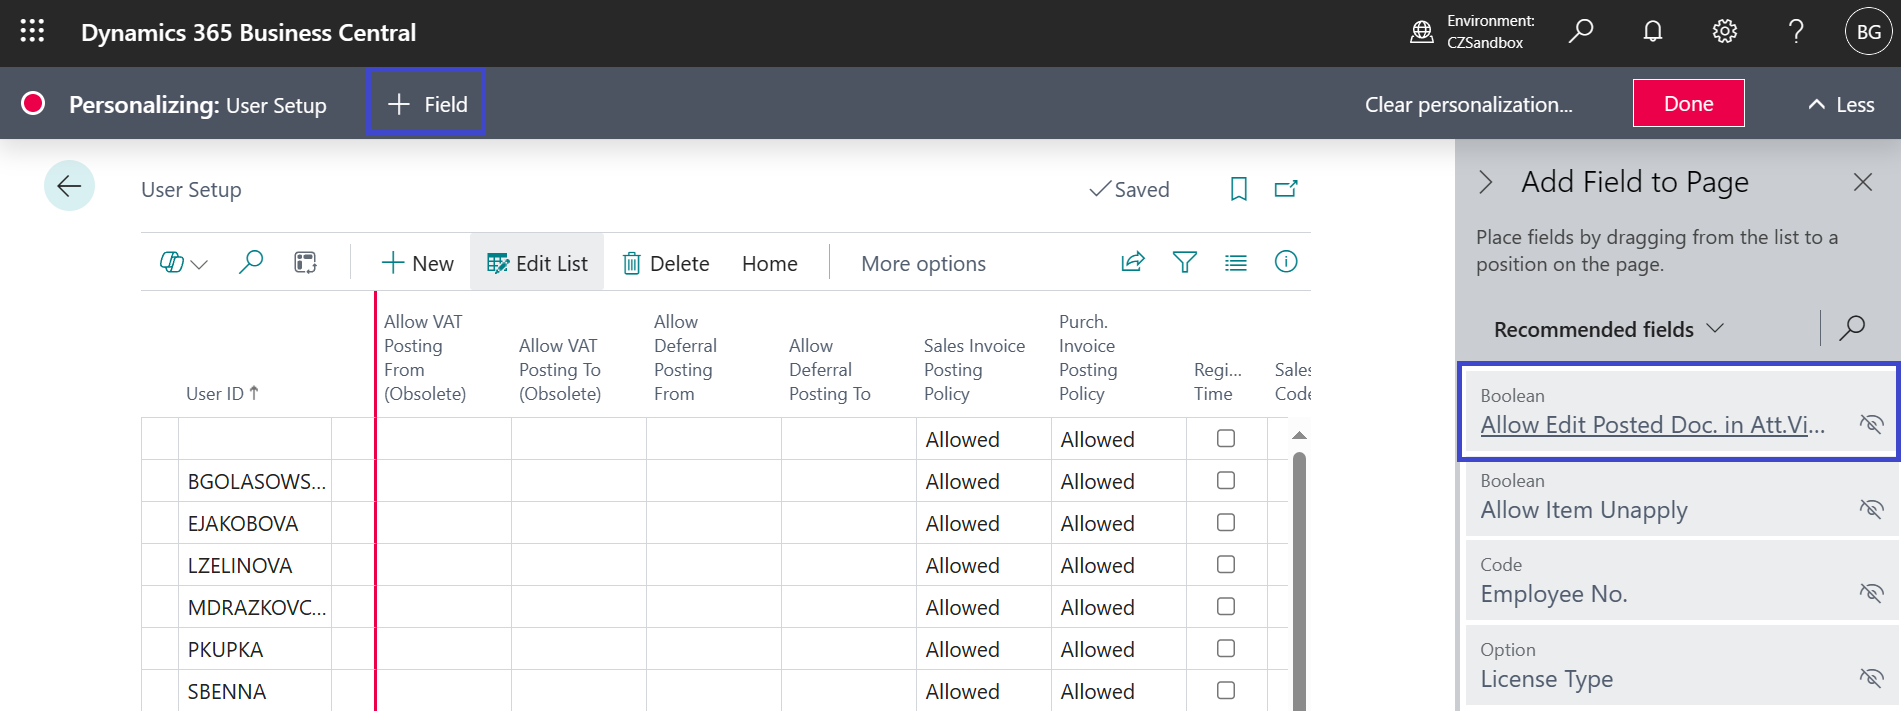This screenshot has width=1901, height=711.
Task: Tick the Regi... Time checkbox for PKUPKA
Action: pos(1226,649)
